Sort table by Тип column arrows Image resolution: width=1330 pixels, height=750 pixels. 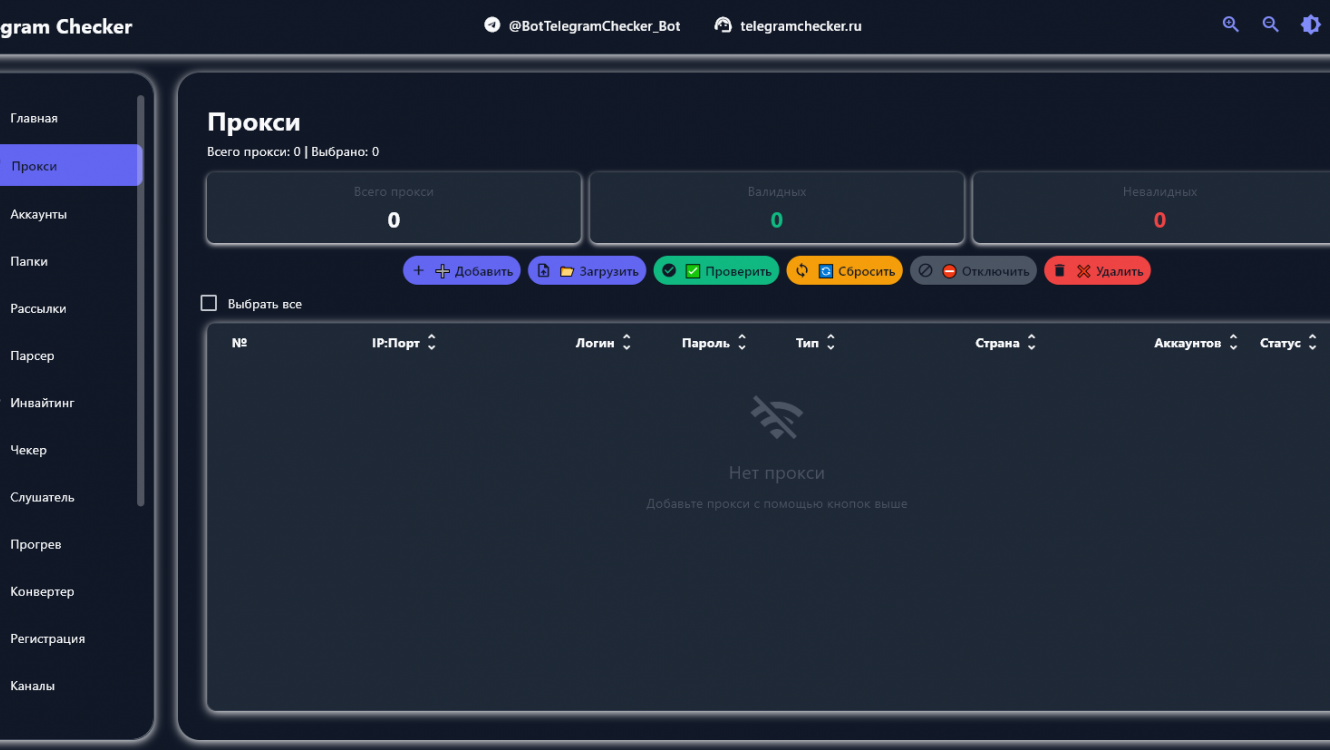point(830,343)
